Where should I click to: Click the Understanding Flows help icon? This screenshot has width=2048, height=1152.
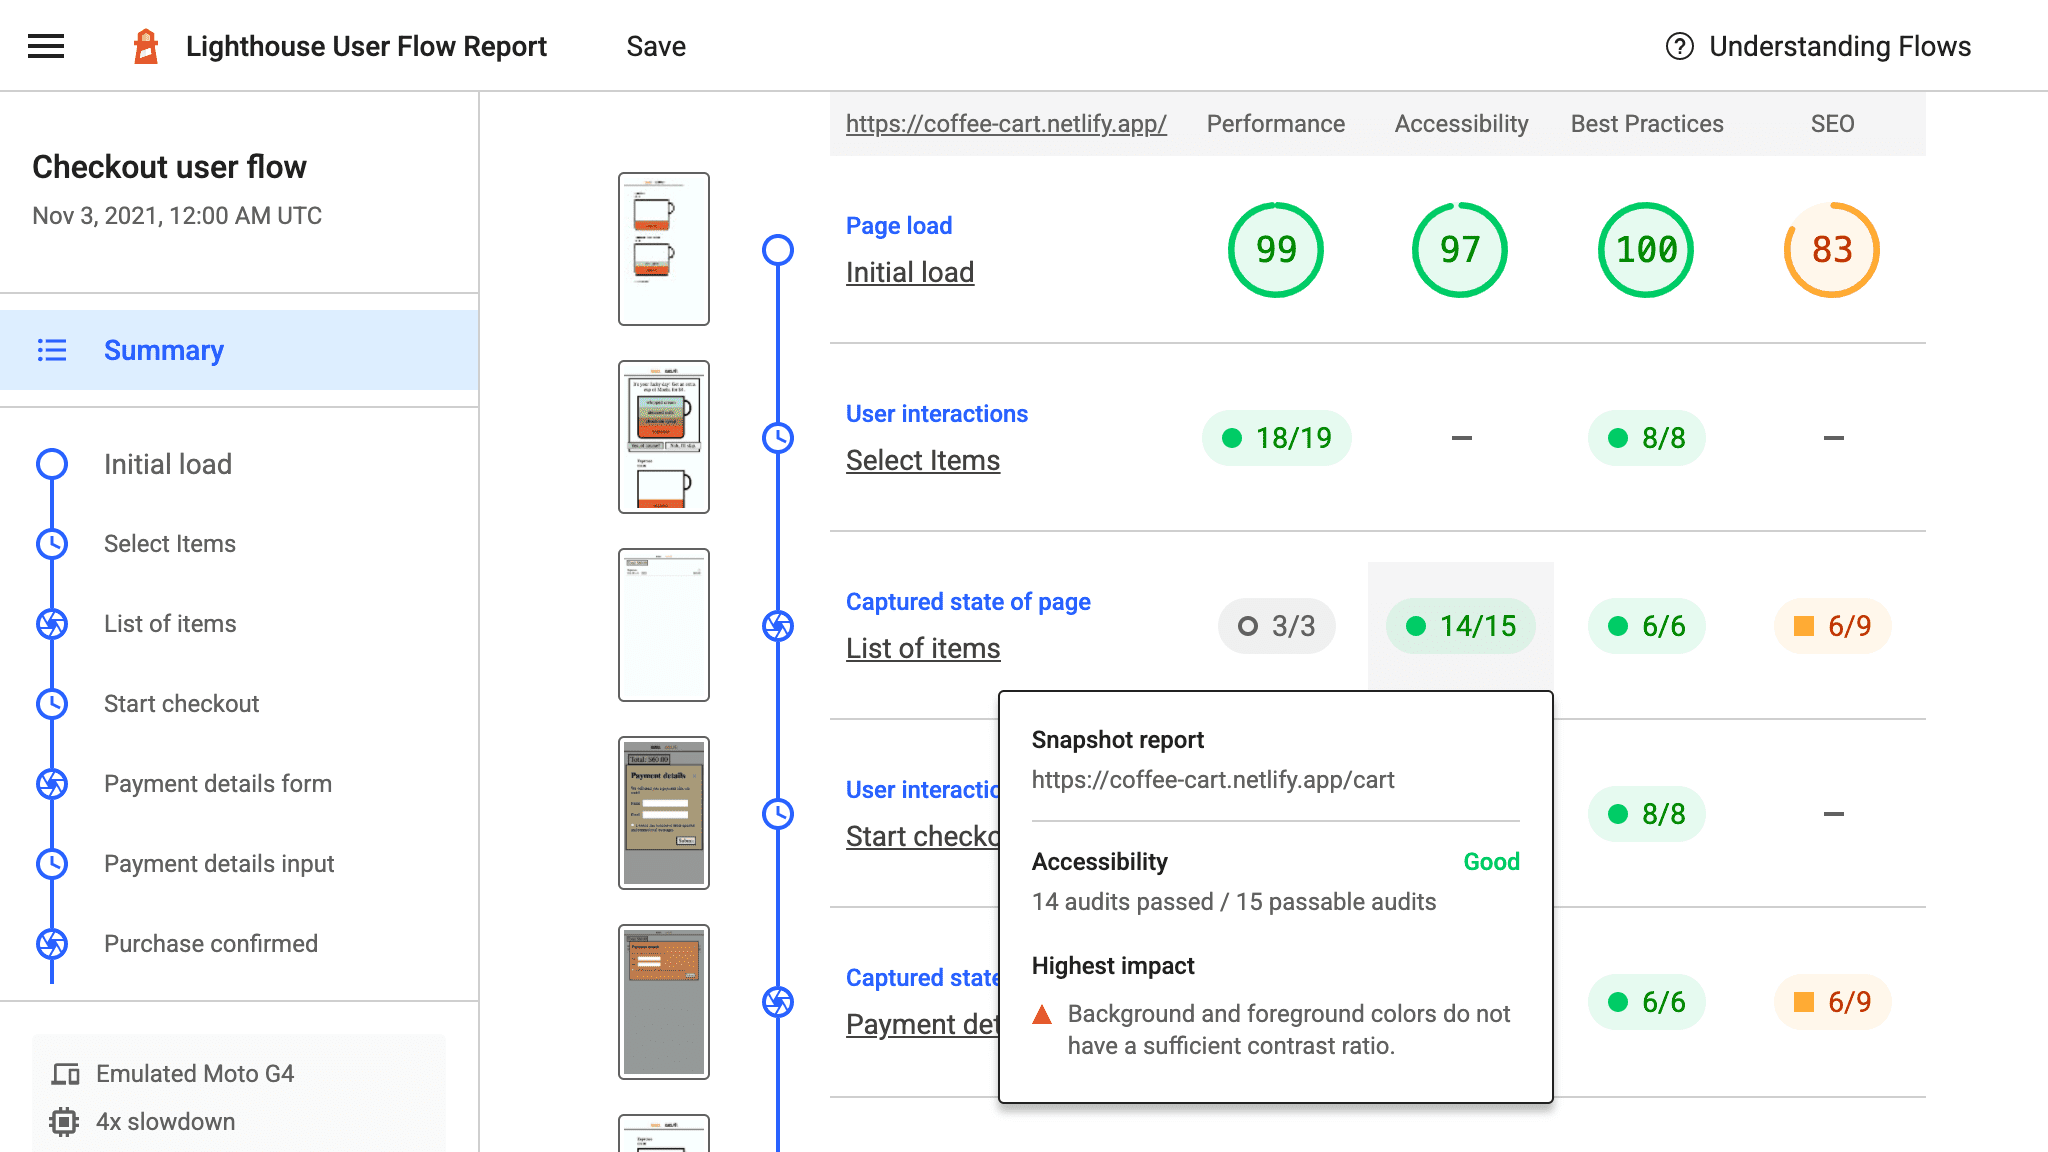click(1678, 46)
